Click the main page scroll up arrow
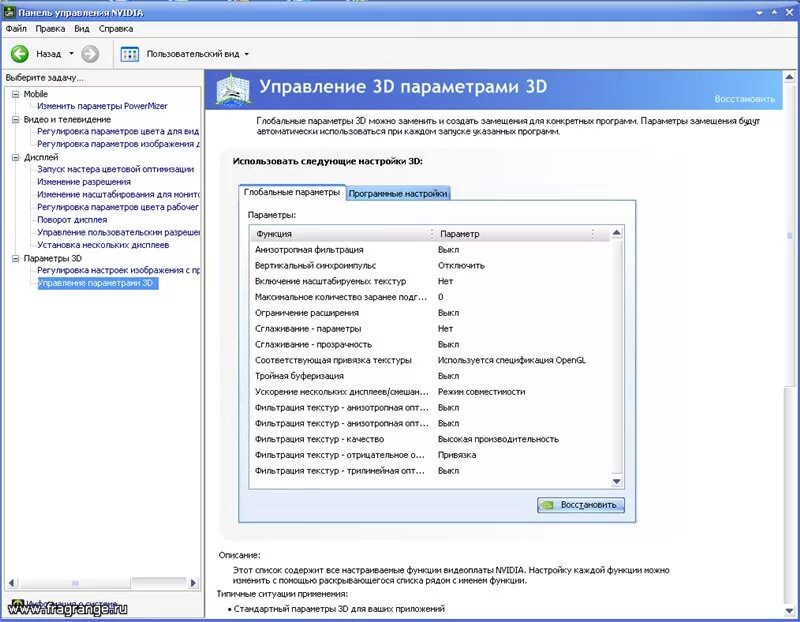 (x=789, y=78)
